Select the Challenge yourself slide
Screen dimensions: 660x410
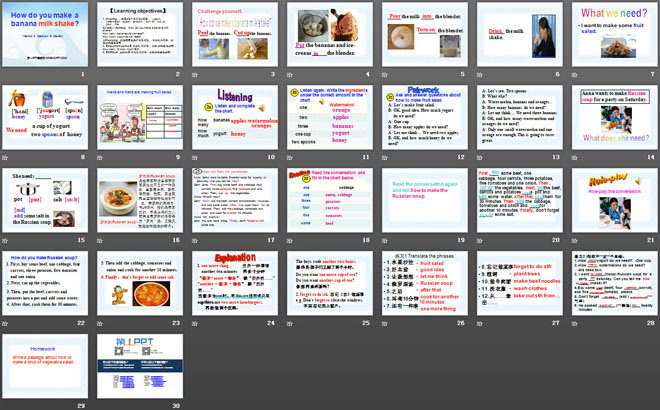point(234,37)
